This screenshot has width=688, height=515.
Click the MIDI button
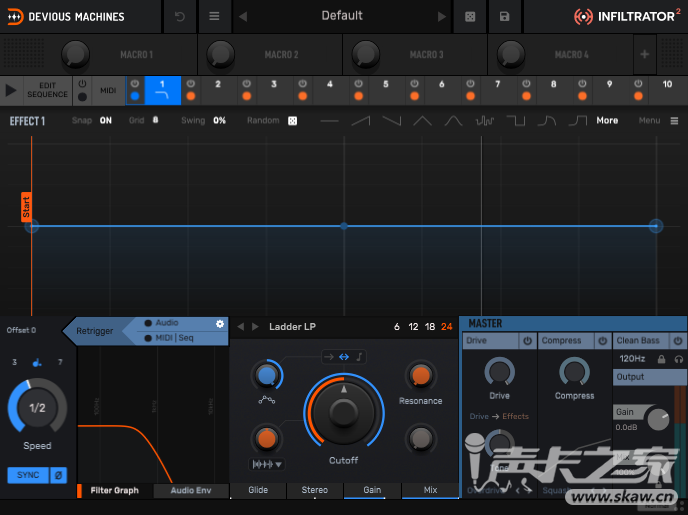pyautogui.click(x=108, y=90)
